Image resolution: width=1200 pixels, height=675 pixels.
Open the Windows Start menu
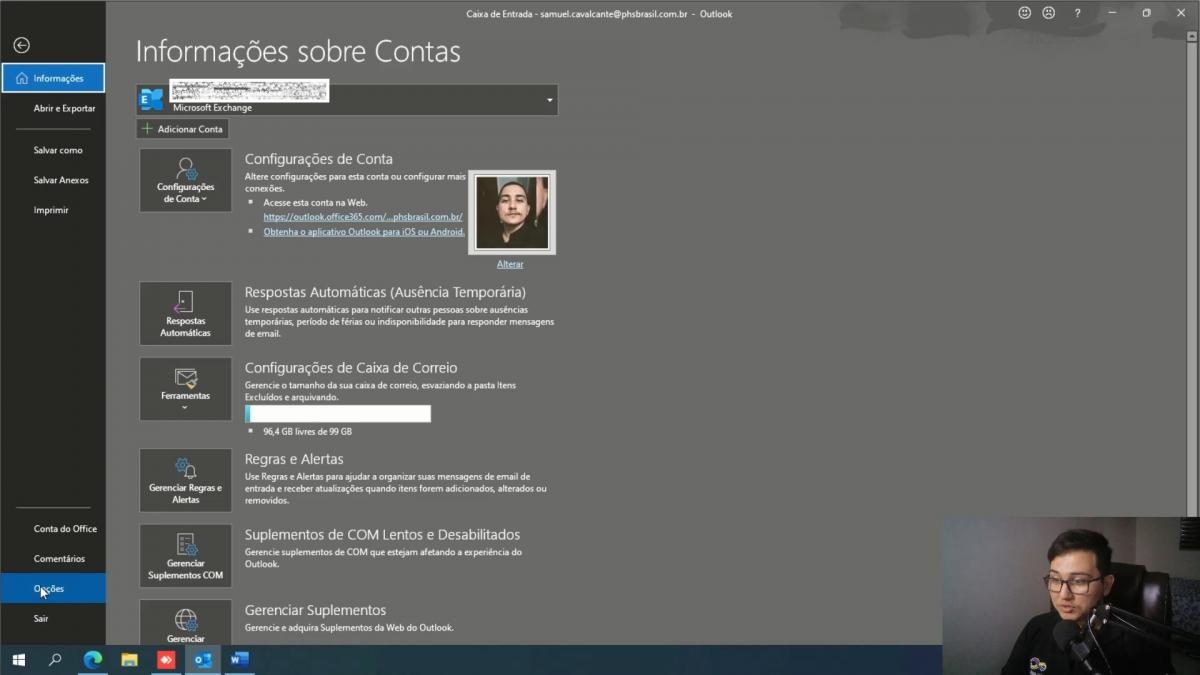(x=18, y=660)
